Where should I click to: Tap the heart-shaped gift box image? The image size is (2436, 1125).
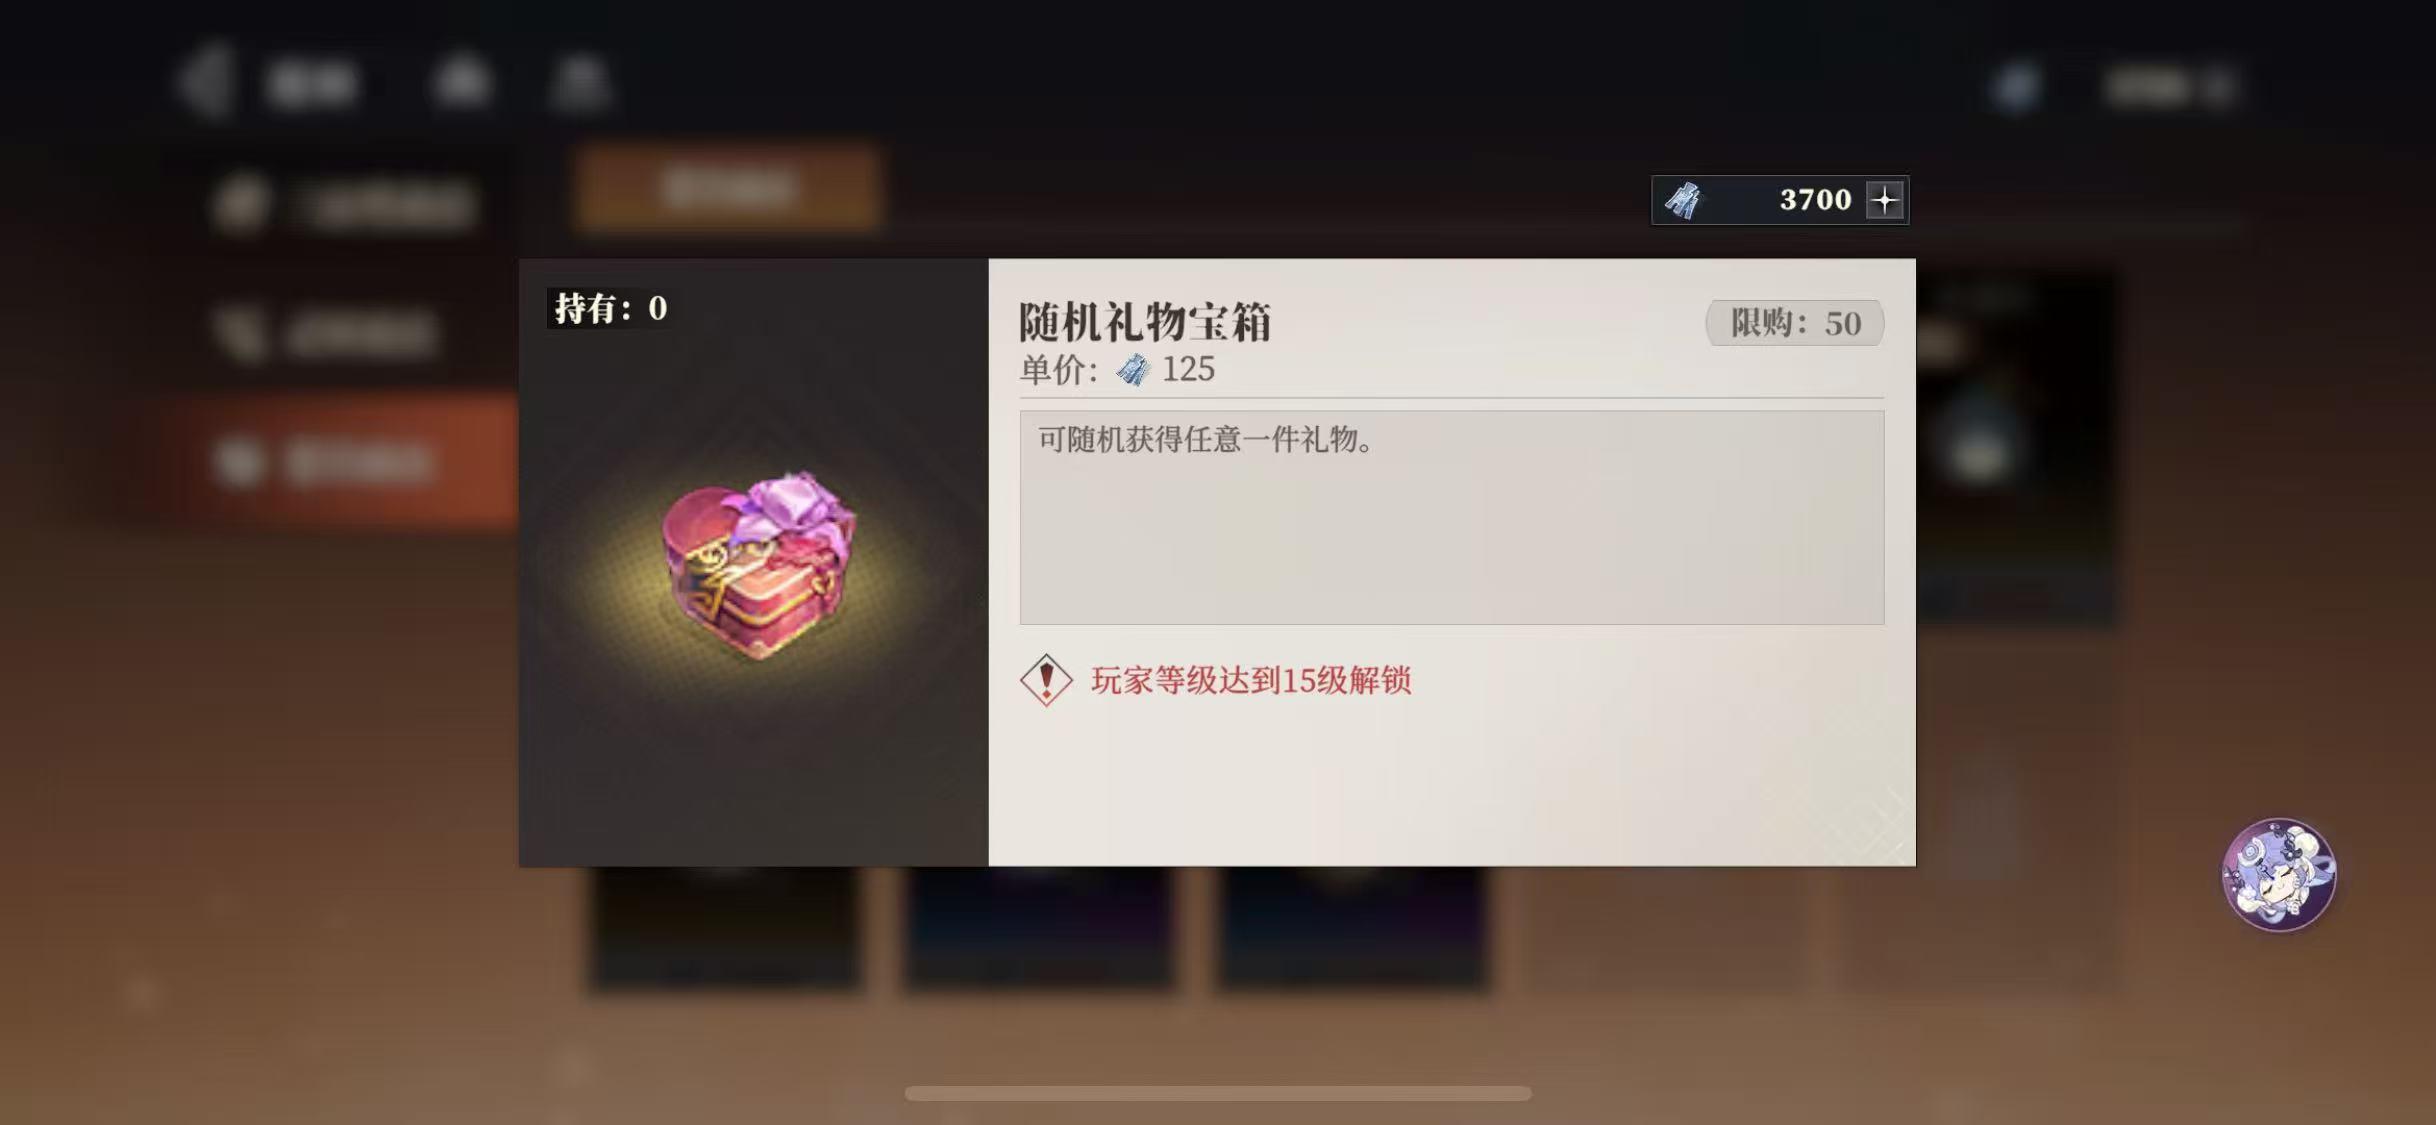pos(760,565)
